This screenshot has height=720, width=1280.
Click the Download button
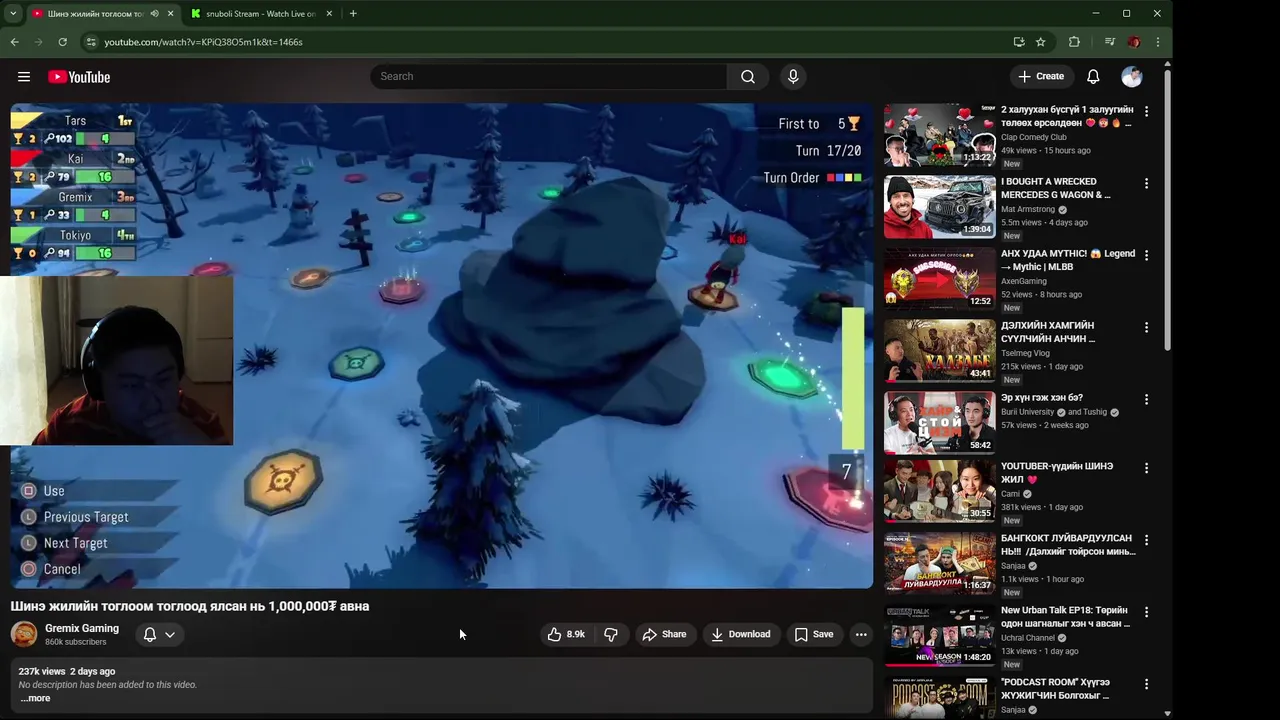[741, 634]
